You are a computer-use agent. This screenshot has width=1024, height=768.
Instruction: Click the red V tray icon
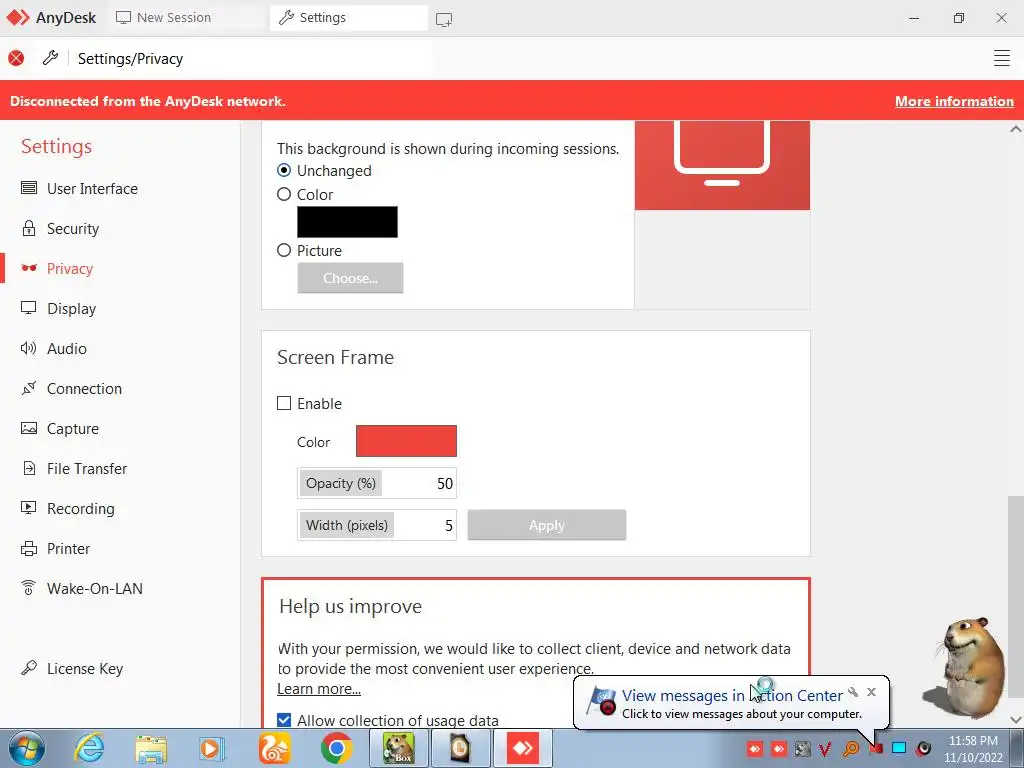click(825, 748)
